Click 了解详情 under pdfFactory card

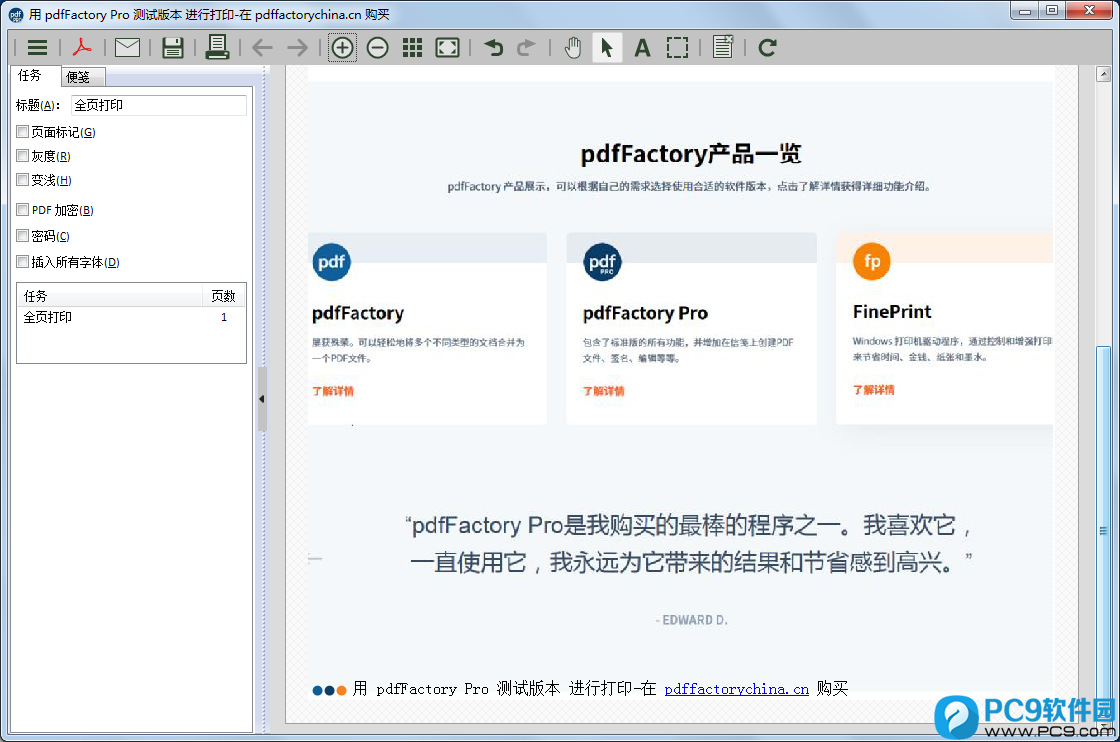coord(333,391)
